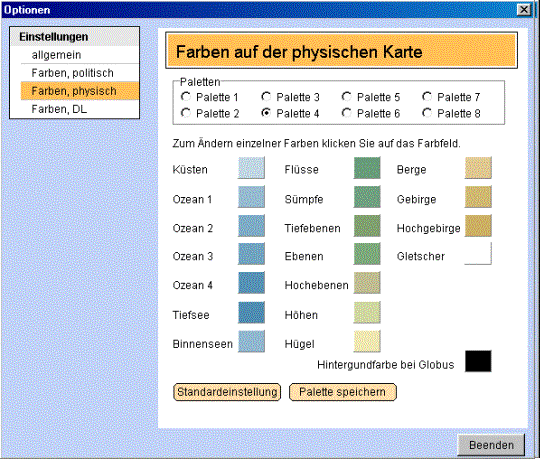Change the Tiefebenen color swatch
The width and height of the screenshot is (540, 459).
pos(367,226)
